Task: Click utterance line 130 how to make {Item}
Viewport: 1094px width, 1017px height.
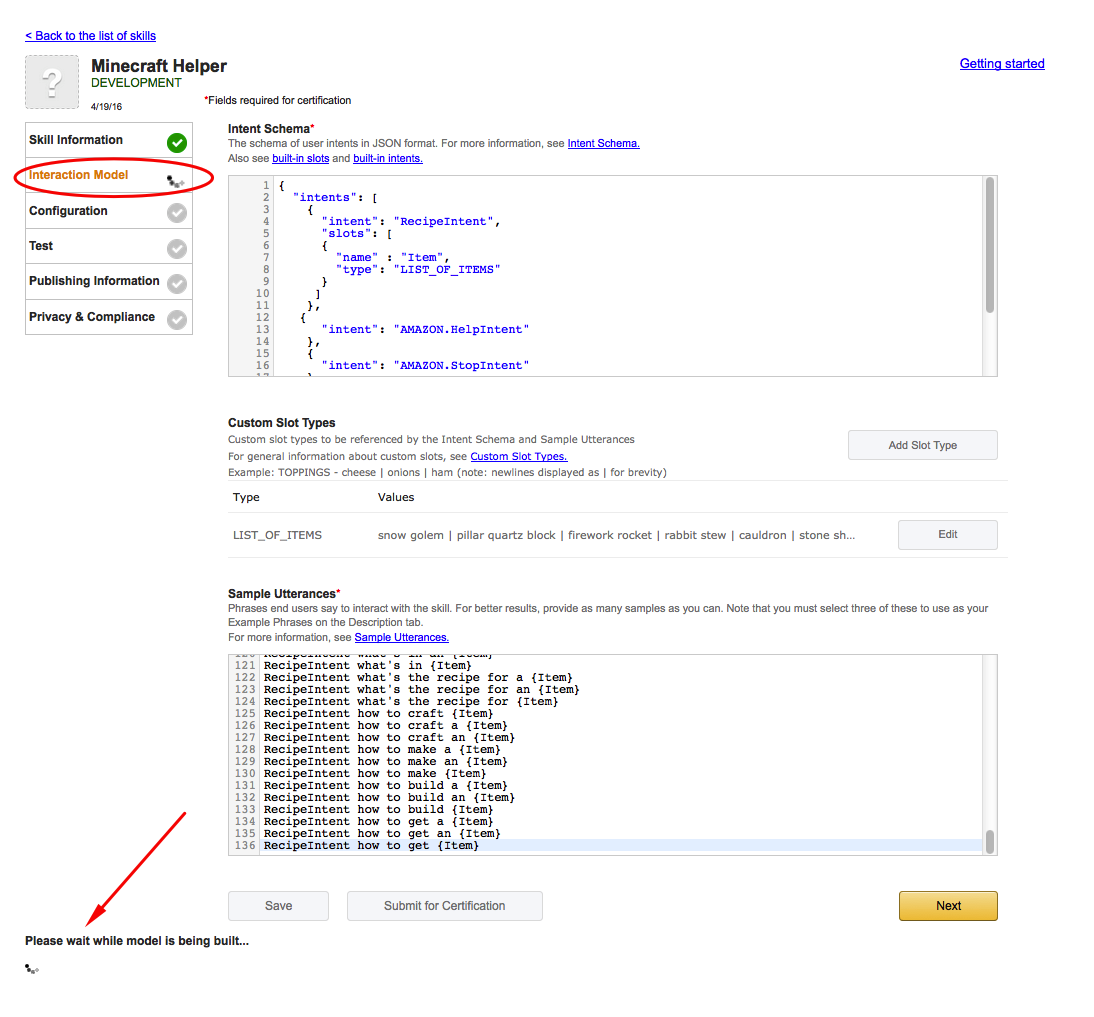Action: (x=375, y=774)
